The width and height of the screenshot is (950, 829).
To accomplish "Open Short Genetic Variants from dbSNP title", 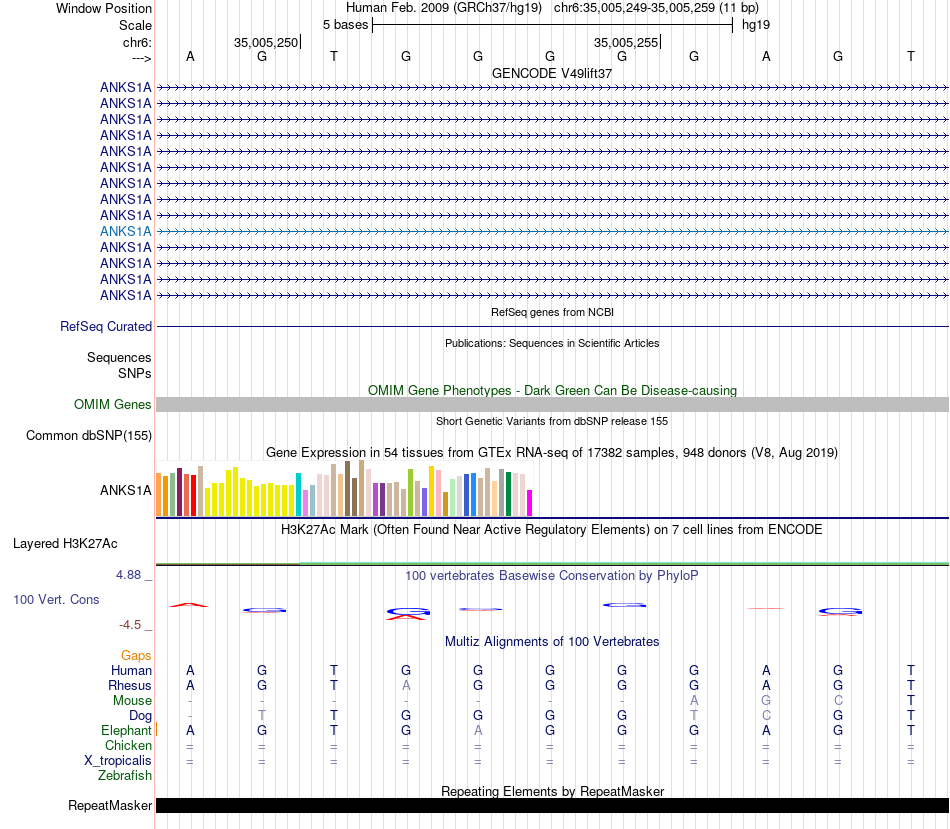I will [552, 421].
